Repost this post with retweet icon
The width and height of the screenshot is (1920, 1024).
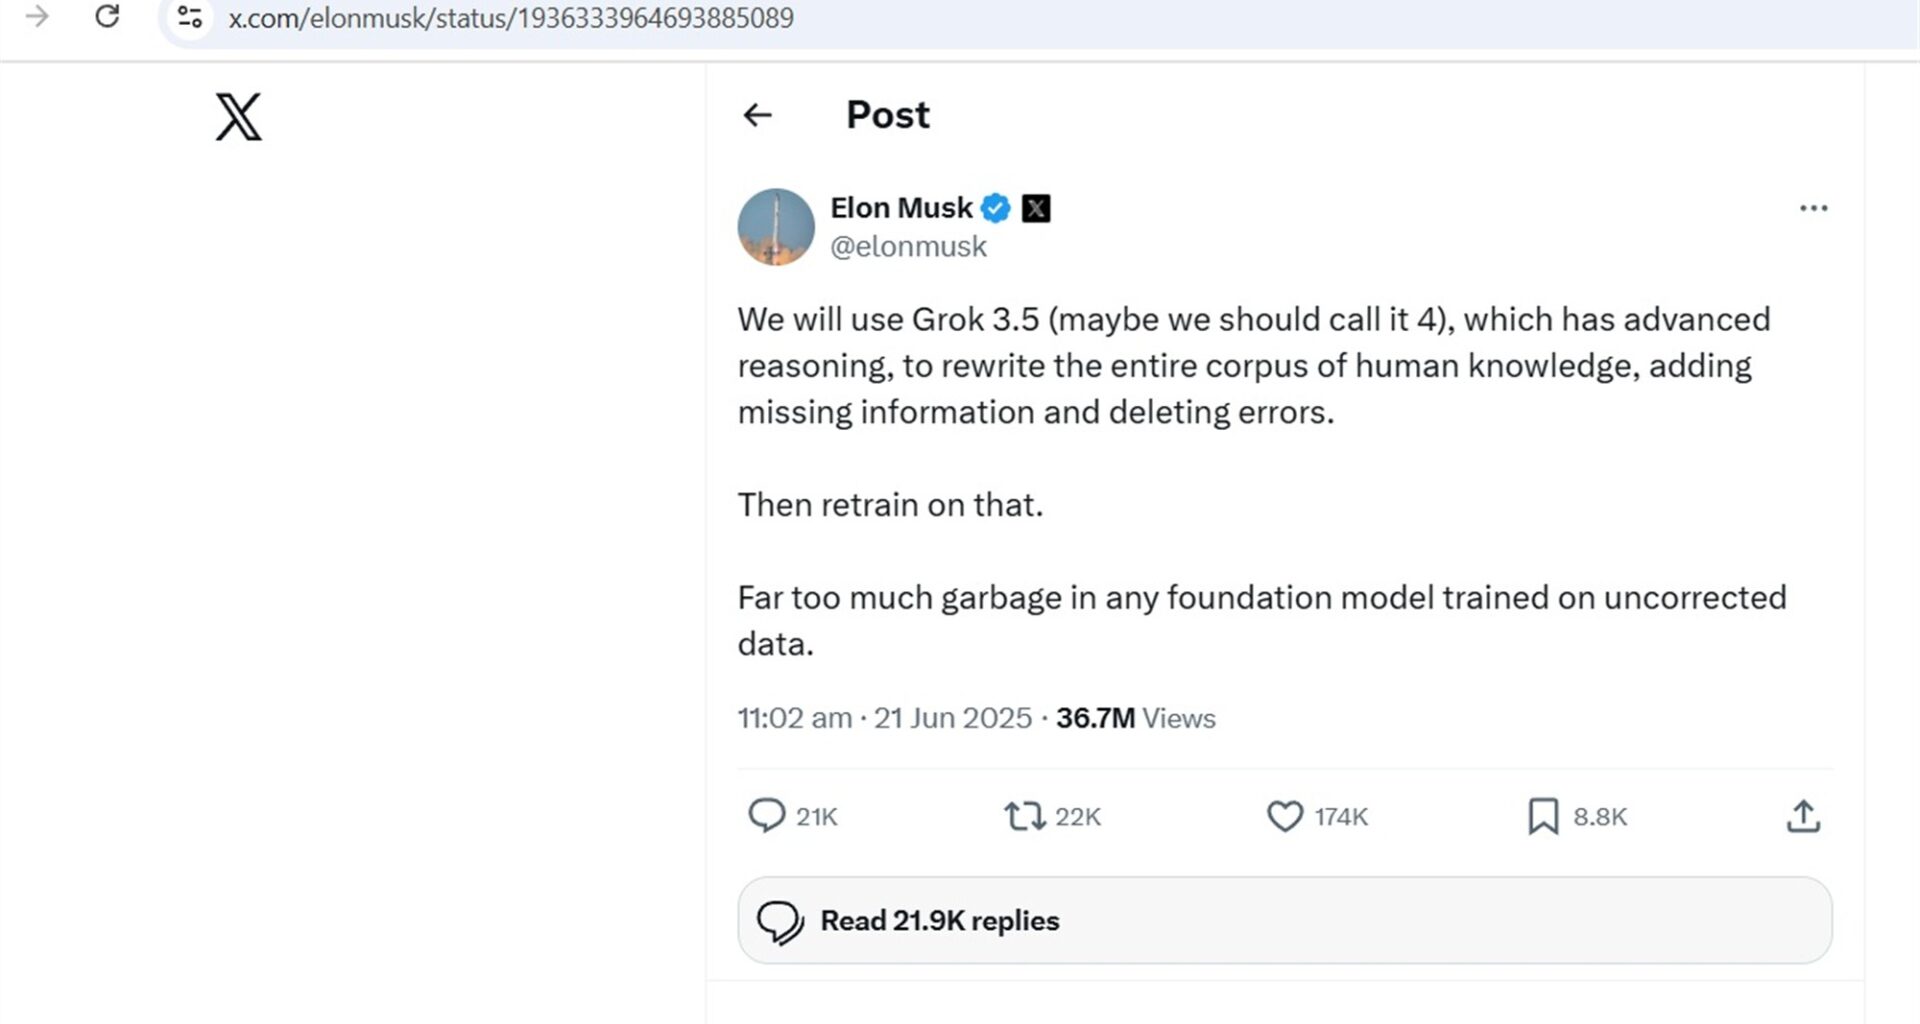pyautogui.click(x=1024, y=816)
